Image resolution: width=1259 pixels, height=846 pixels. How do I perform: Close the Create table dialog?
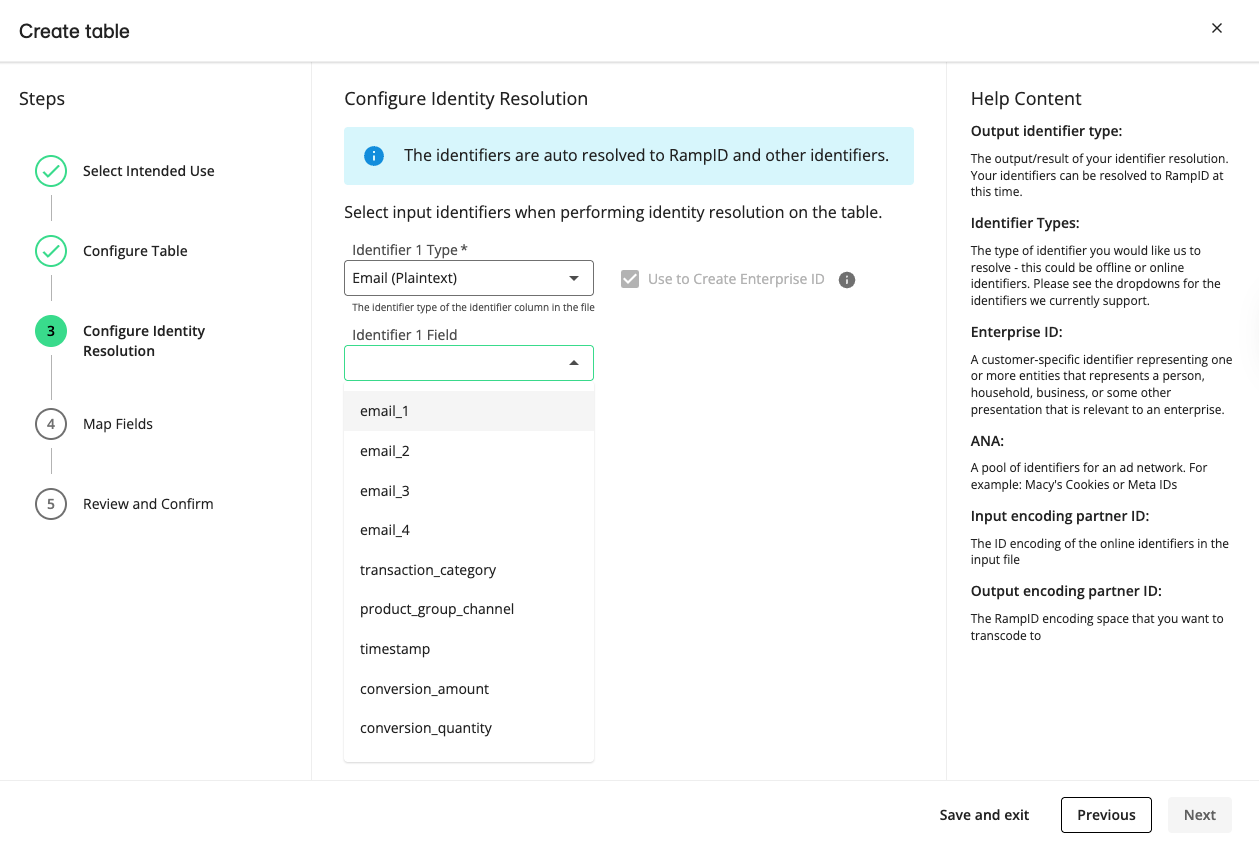coord(1217,29)
